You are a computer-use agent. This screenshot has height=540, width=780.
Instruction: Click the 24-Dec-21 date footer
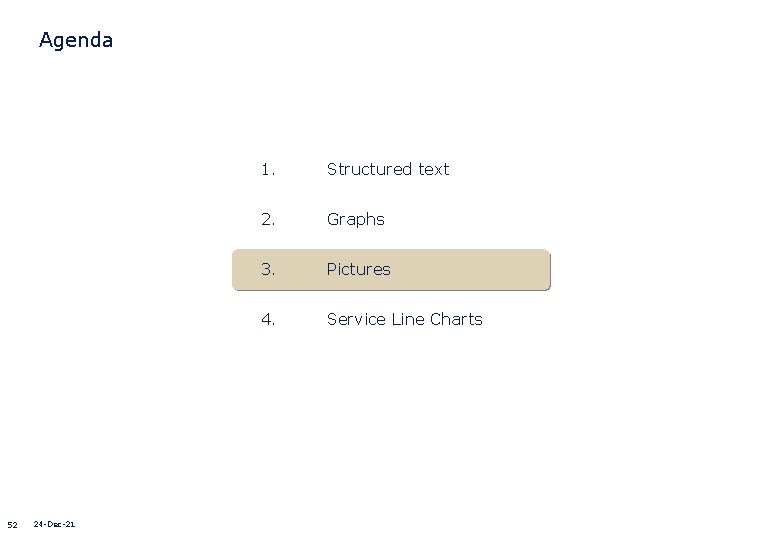tap(54, 524)
